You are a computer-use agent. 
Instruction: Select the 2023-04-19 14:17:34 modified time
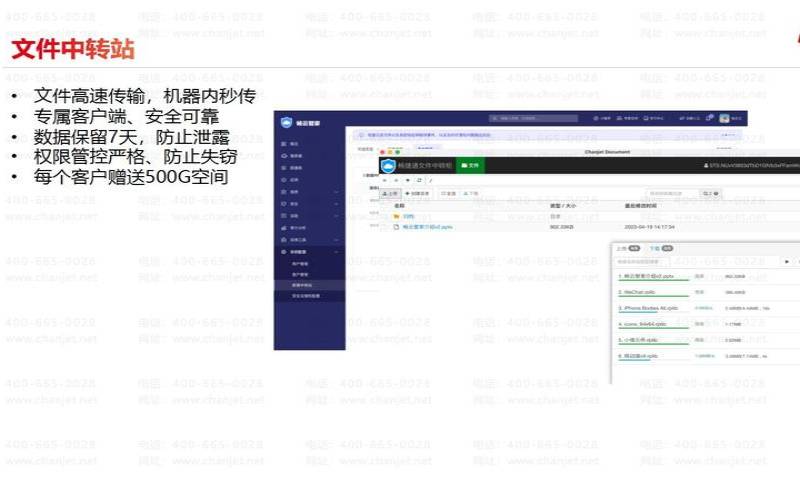tap(649, 227)
